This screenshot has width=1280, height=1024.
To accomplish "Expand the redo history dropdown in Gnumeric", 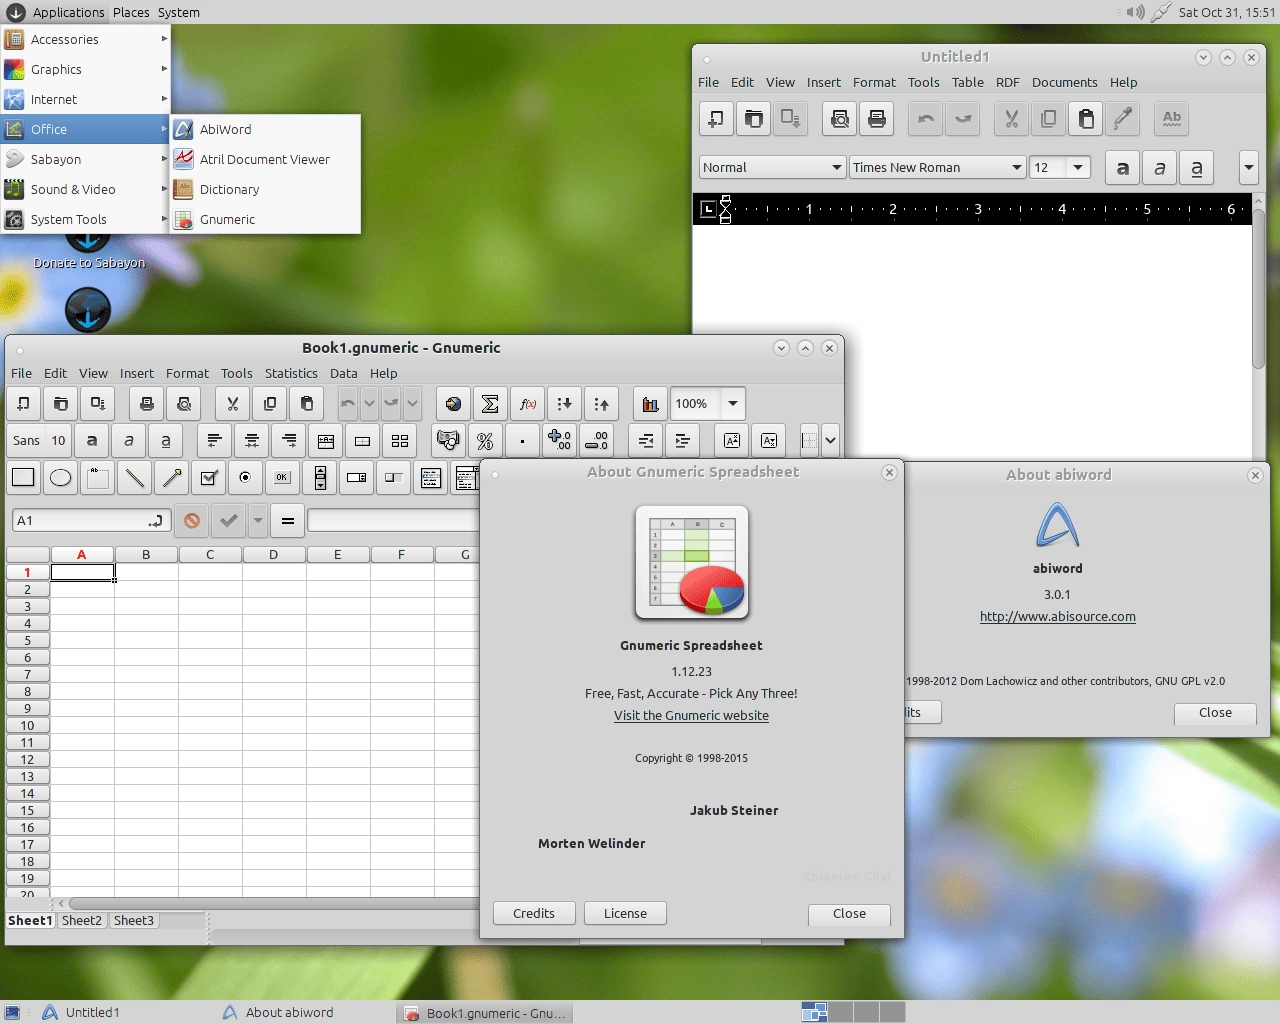I will (412, 404).
